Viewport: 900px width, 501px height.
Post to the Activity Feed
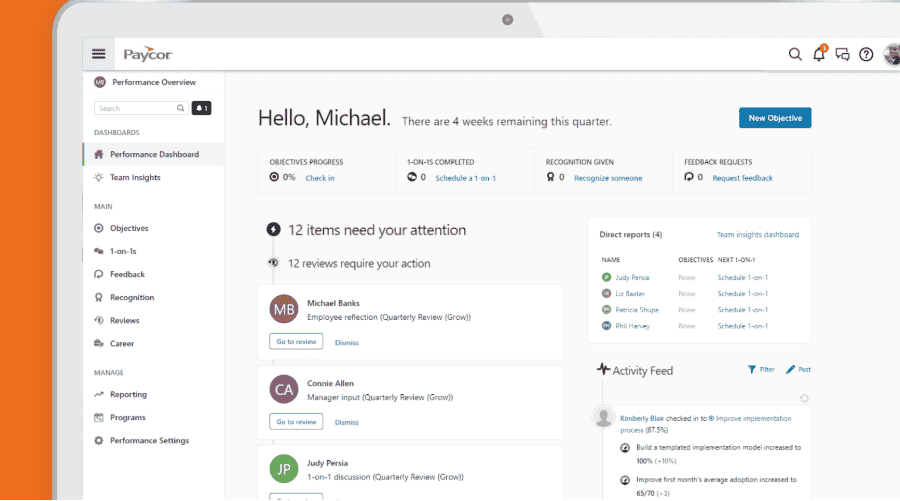tap(798, 370)
